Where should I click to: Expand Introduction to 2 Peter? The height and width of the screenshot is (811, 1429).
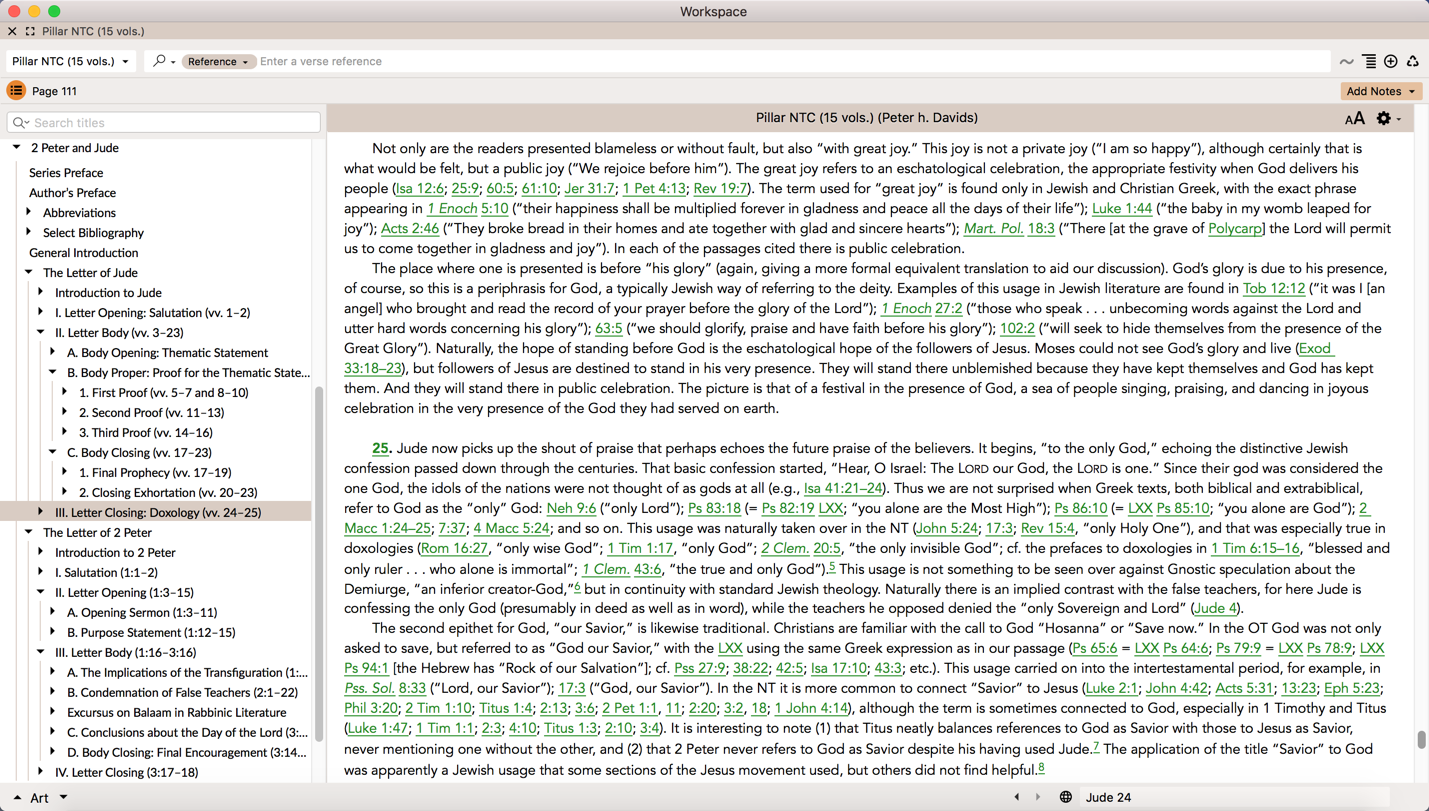[41, 552]
